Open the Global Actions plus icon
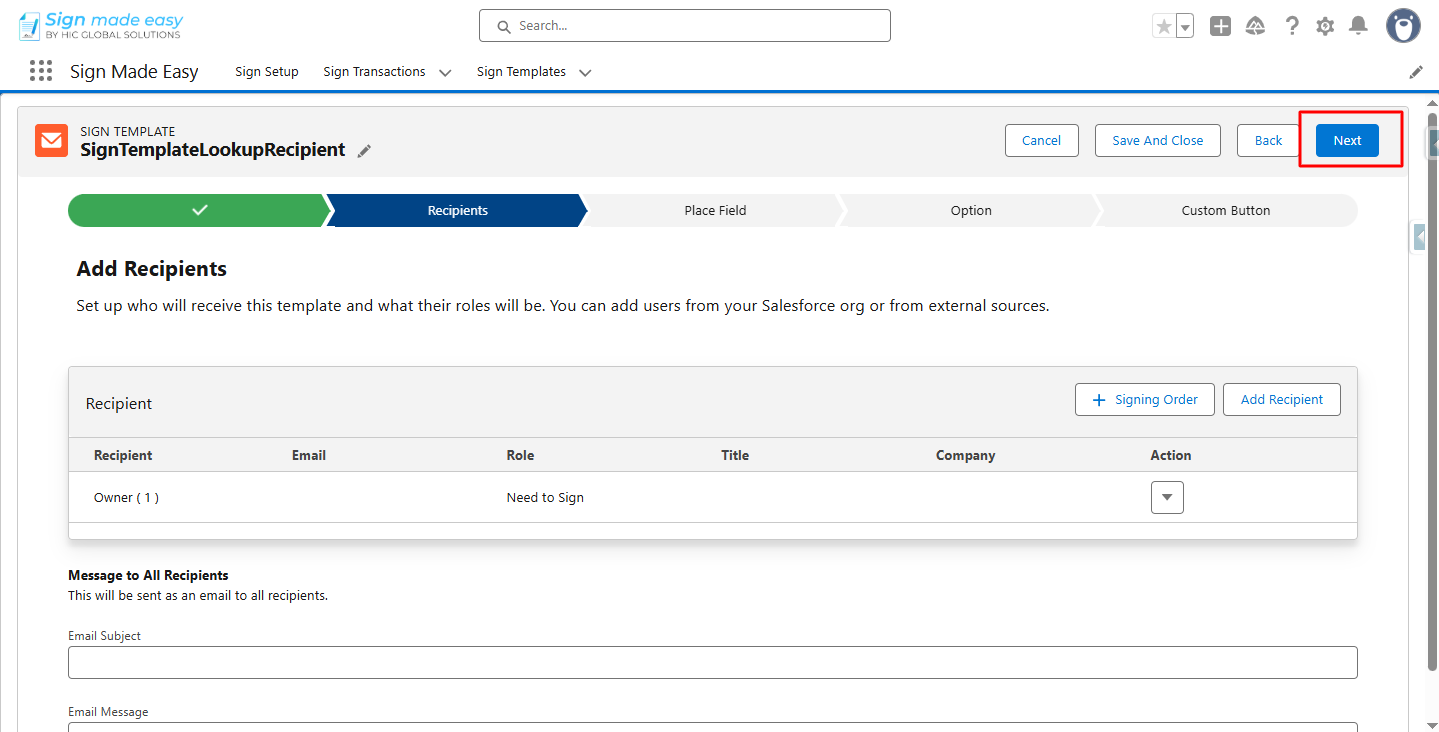1439x732 pixels. click(x=1220, y=27)
